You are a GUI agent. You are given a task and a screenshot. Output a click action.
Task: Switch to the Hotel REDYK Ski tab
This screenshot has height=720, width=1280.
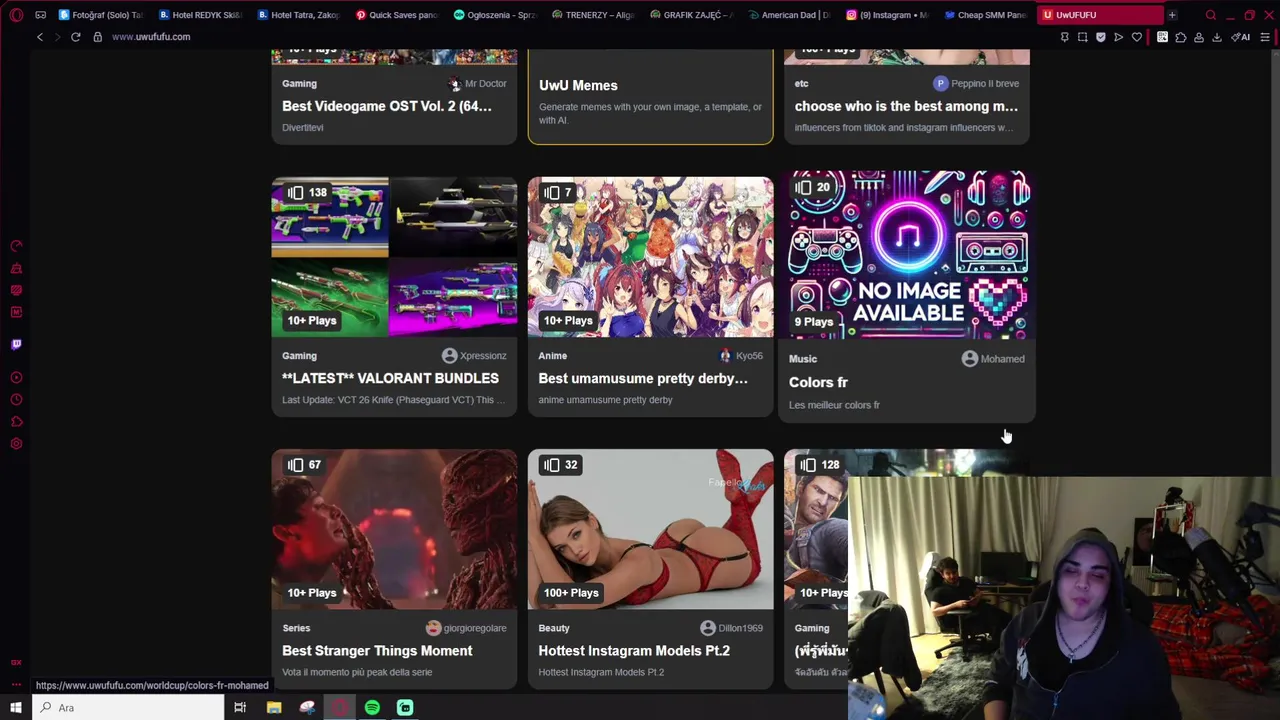[x=198, y=15]
